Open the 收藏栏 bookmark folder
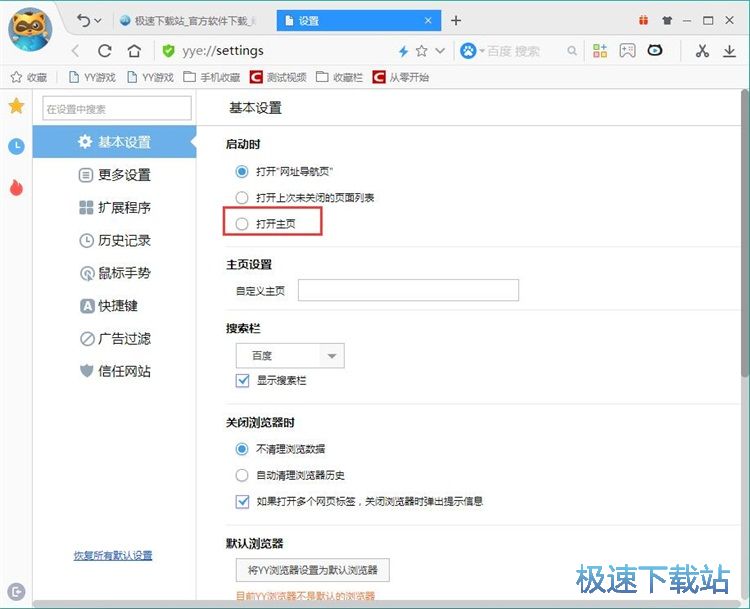The height and width of the screenshot is (609, 750). pos(340,77)
